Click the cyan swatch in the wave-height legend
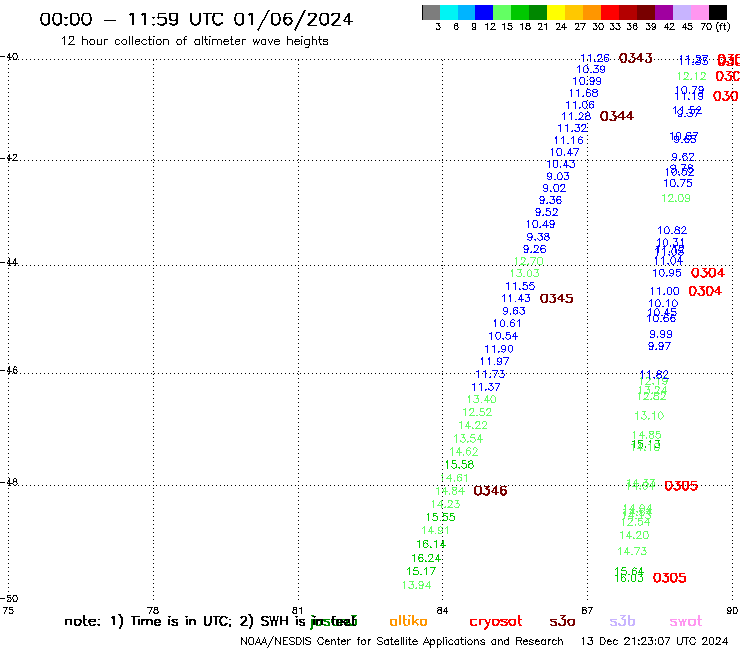Screen dimensions: 740x650 click(x=449, y=12)
